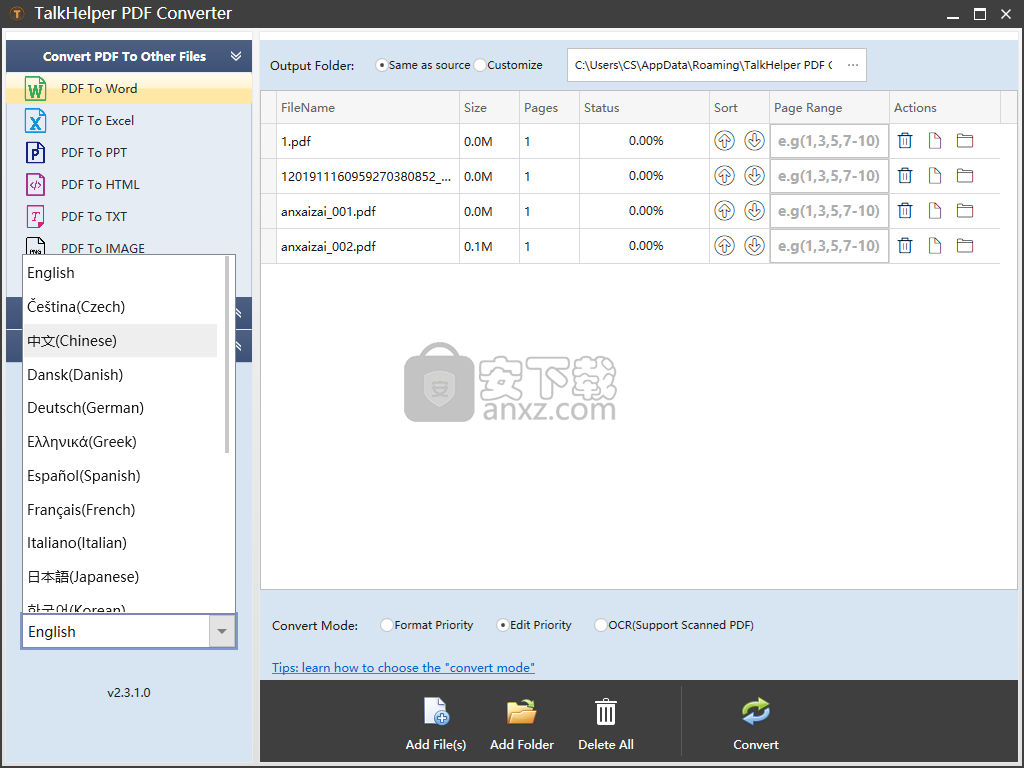The height and width of the screenshot is (768, 1024).
Task: Select Italiano(Italian) language
Action: 120,543
